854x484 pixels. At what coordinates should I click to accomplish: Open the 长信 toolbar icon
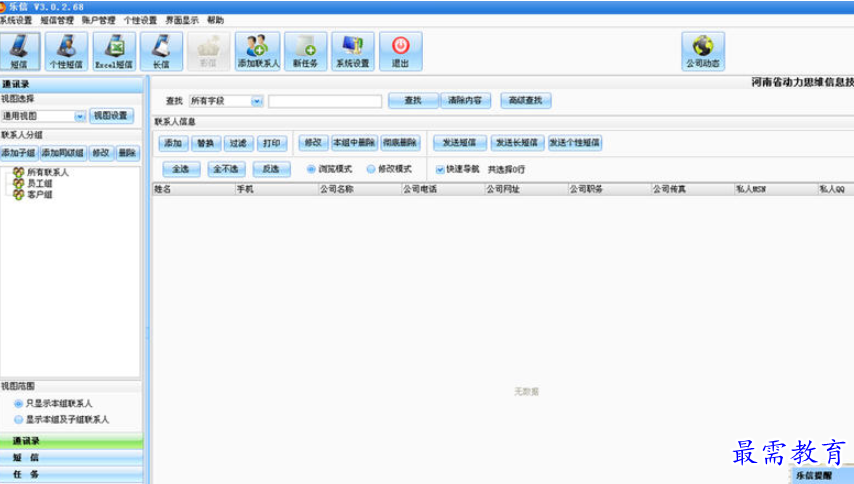[161, 51]
